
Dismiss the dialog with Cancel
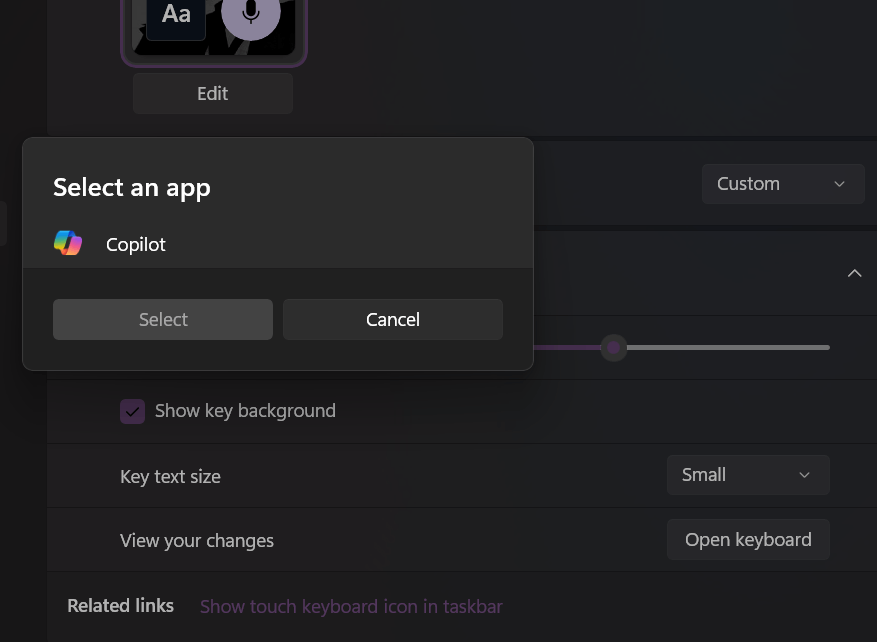click(x=393, y=319)
